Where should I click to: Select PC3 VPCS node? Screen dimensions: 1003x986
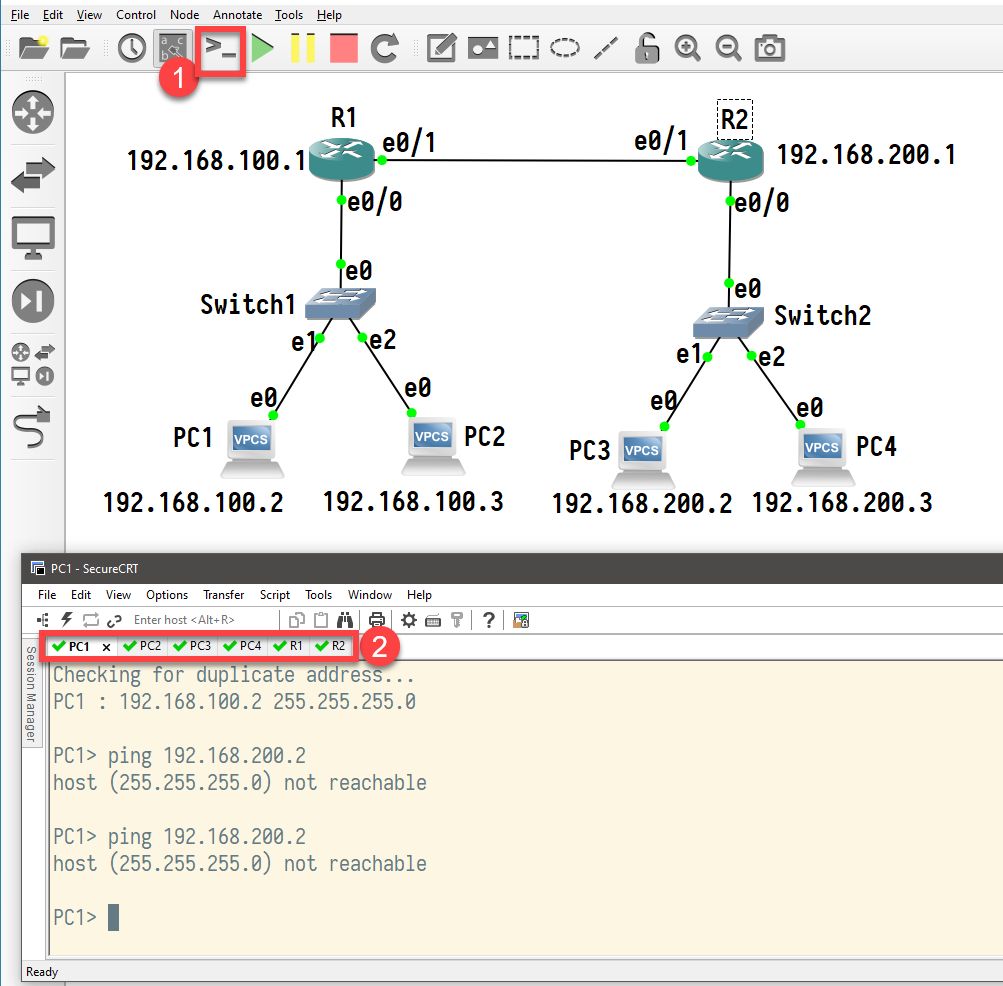click(642, 459)
